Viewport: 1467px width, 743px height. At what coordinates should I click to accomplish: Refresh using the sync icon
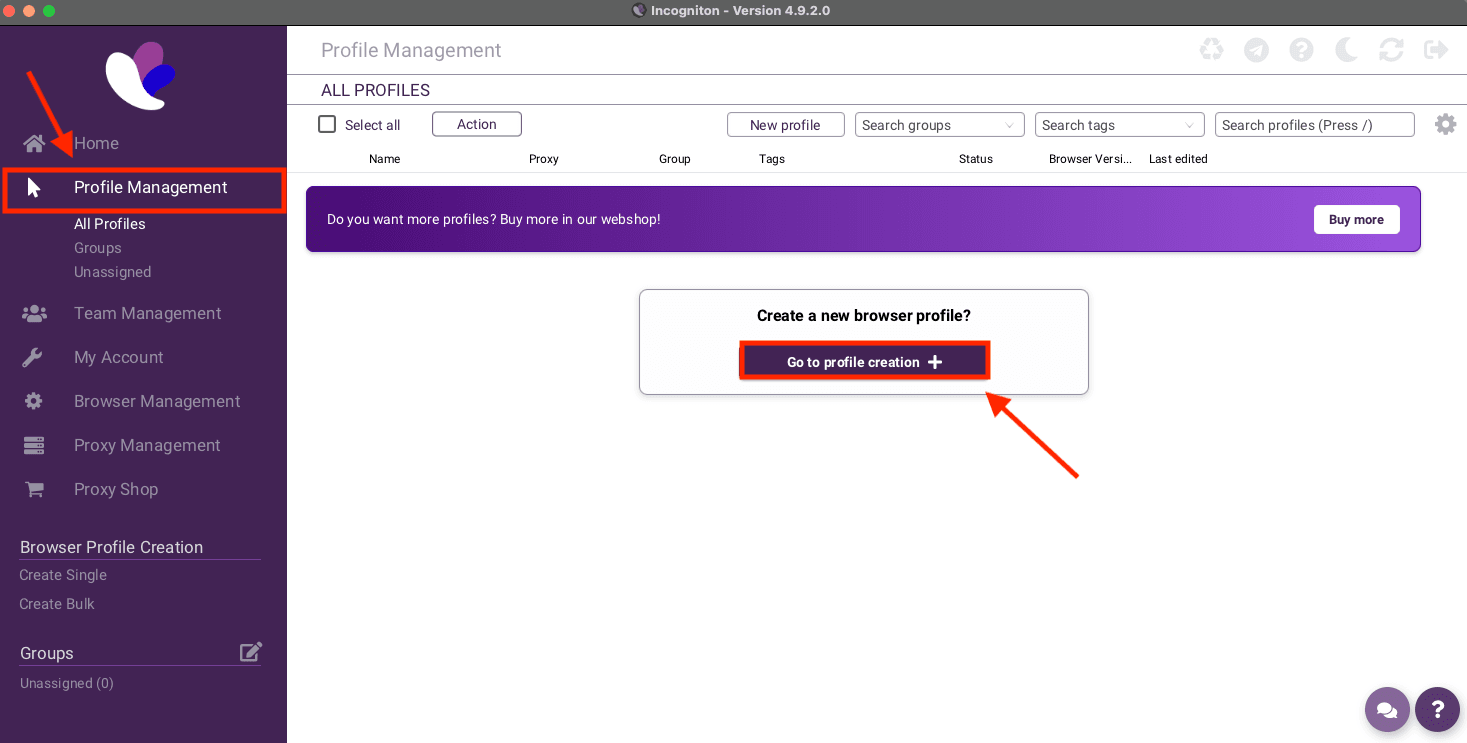click(x=1391, y=49)
